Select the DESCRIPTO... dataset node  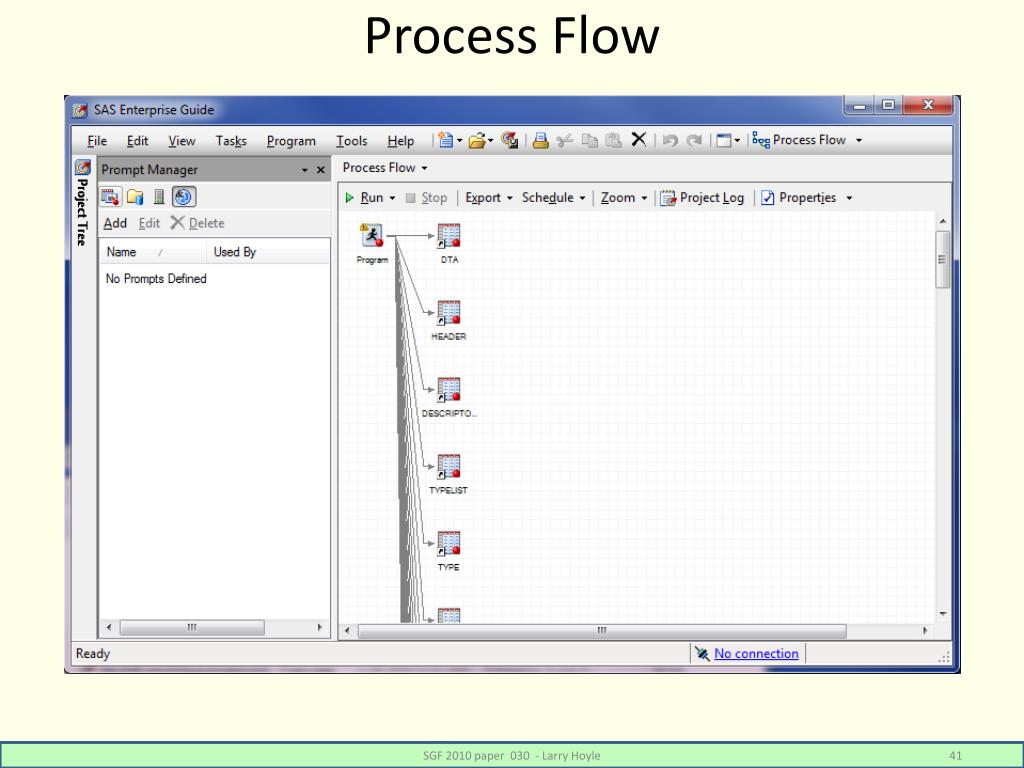click(449, 390)
